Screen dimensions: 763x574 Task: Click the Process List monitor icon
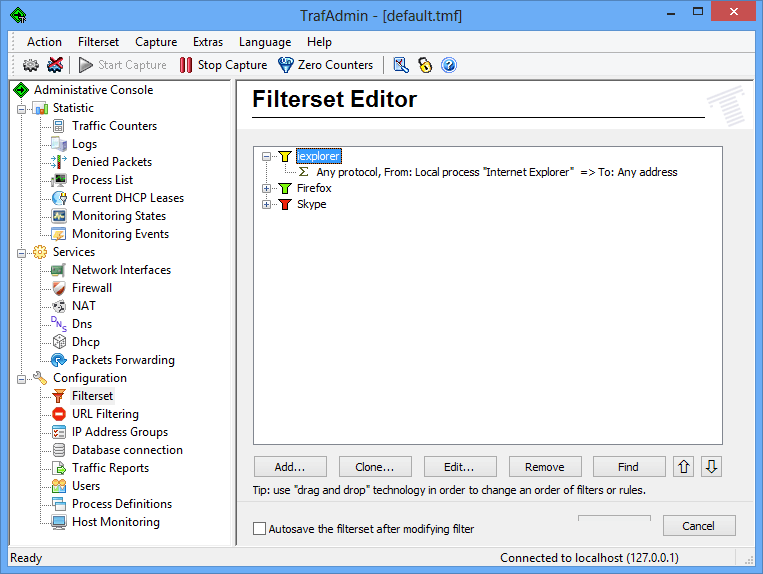coord(59,180)
